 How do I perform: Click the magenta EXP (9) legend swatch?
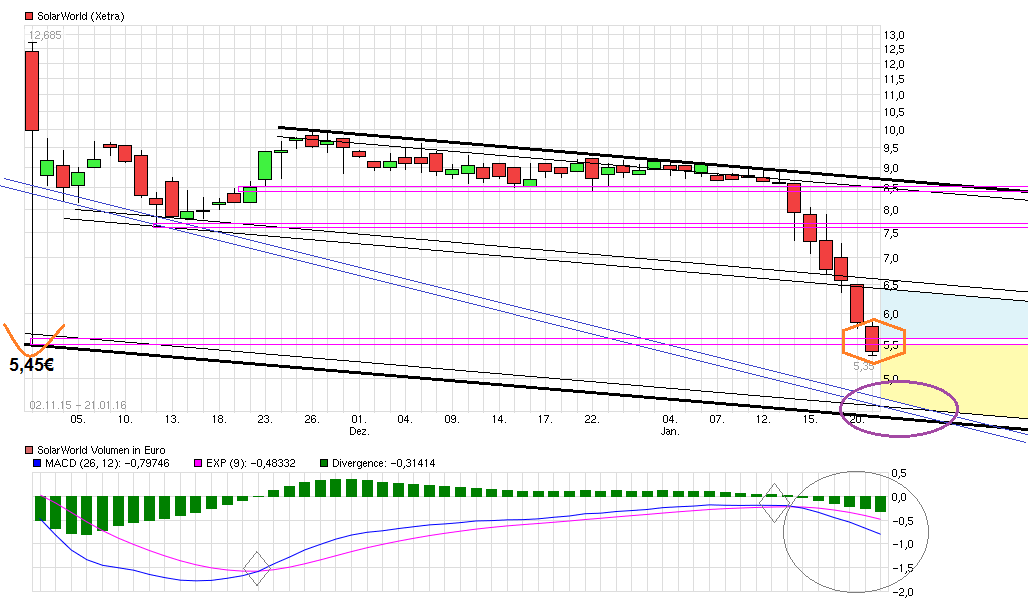click(199, 463)
